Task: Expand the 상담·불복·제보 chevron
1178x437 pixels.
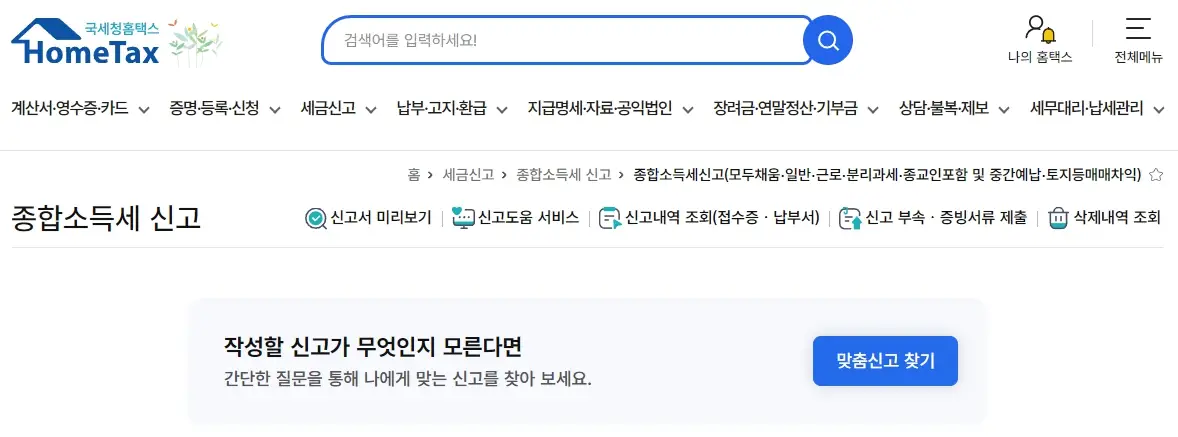Action: click(x=1004, y=110)
